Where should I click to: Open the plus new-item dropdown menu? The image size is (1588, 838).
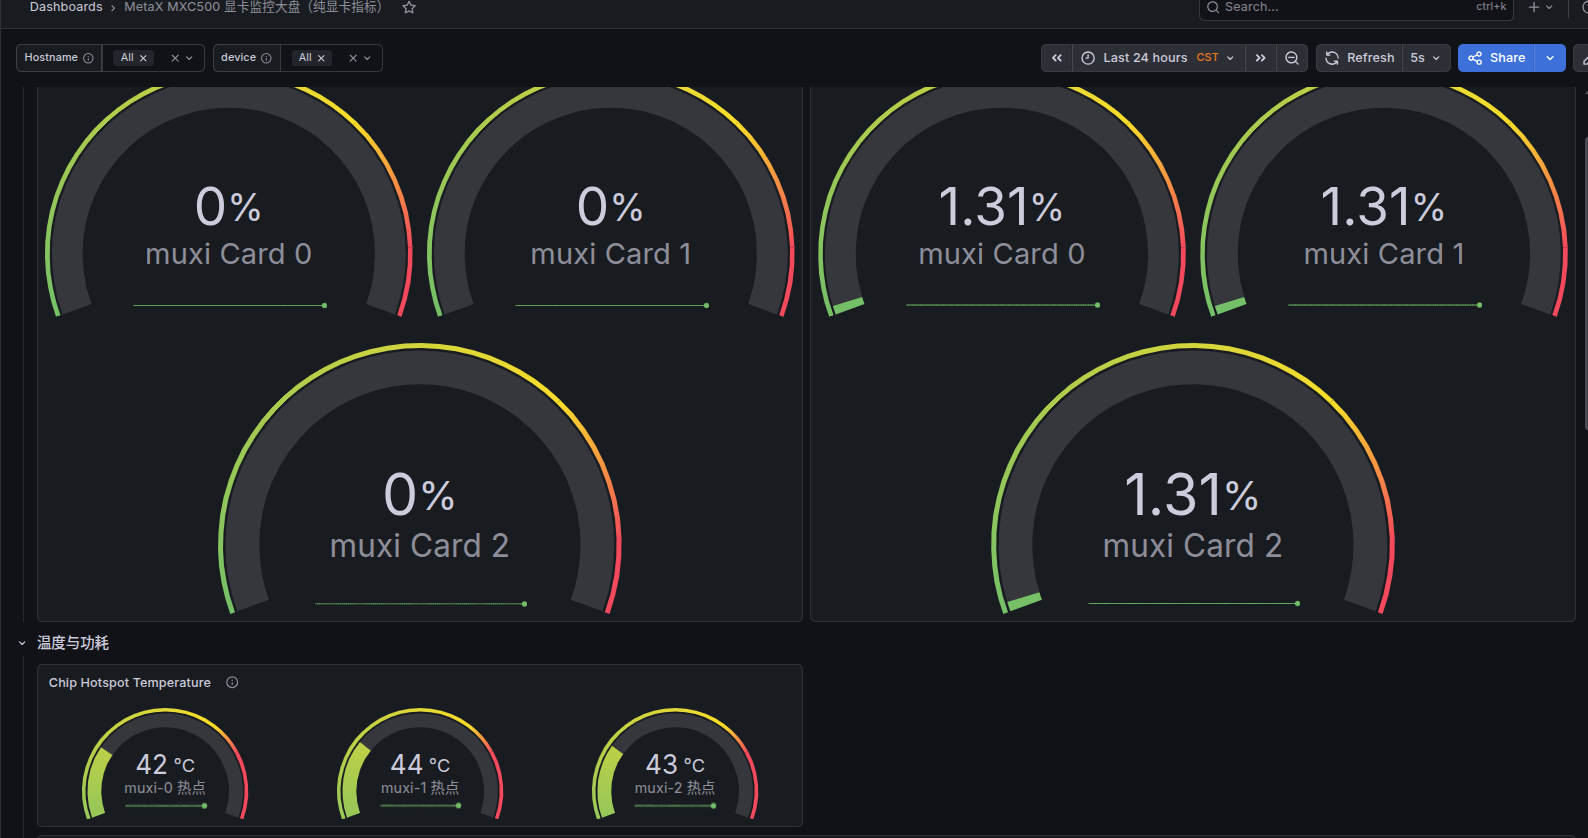tap(1541, 7)
